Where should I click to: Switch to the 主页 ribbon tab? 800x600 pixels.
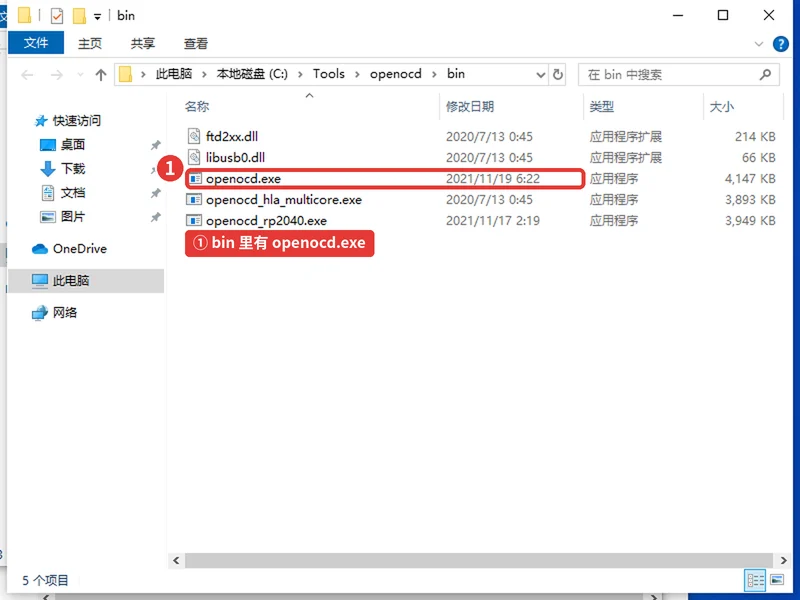coord(90,43)
